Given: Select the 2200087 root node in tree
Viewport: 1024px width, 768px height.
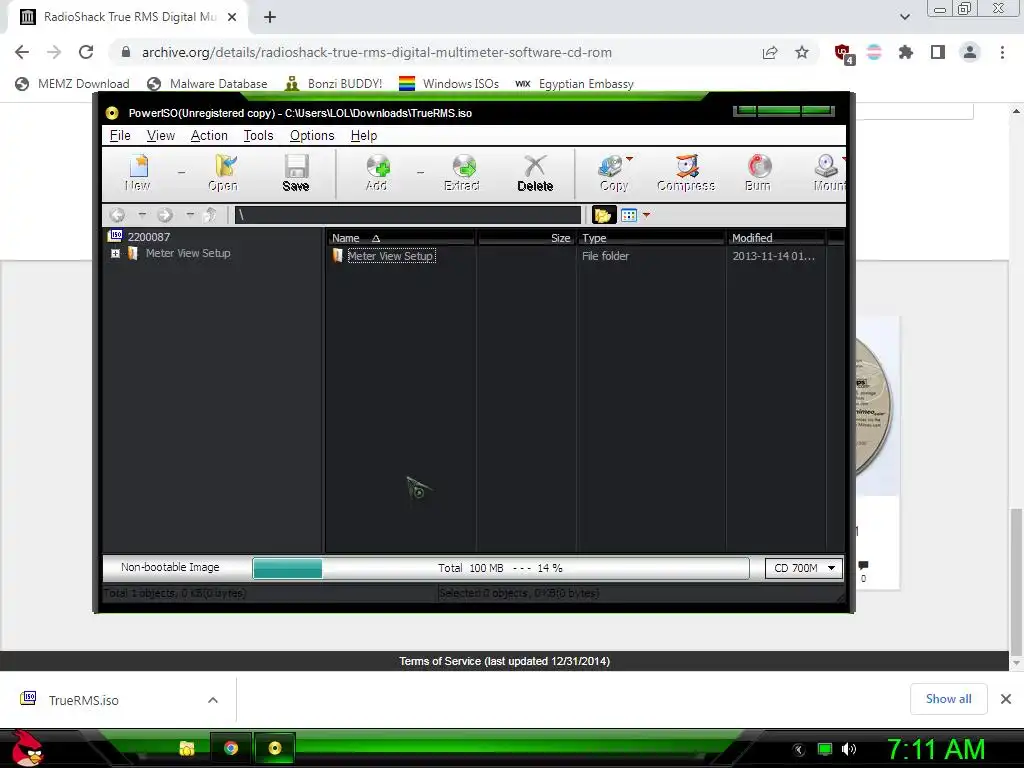Looking at the screenshot, I should pyautogui.click(x=149, y=237).
